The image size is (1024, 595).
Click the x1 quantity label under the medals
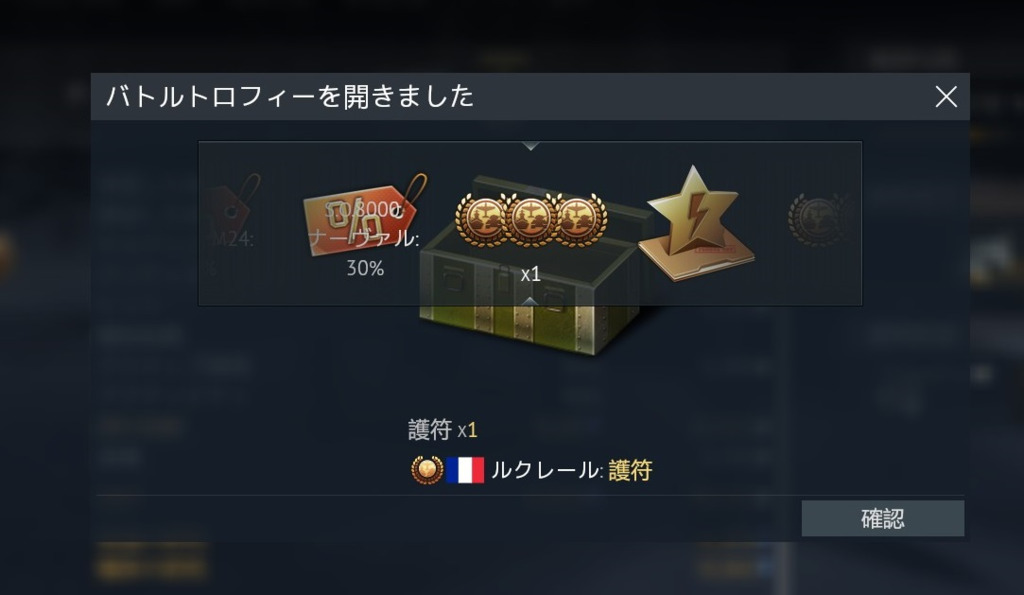530,274
